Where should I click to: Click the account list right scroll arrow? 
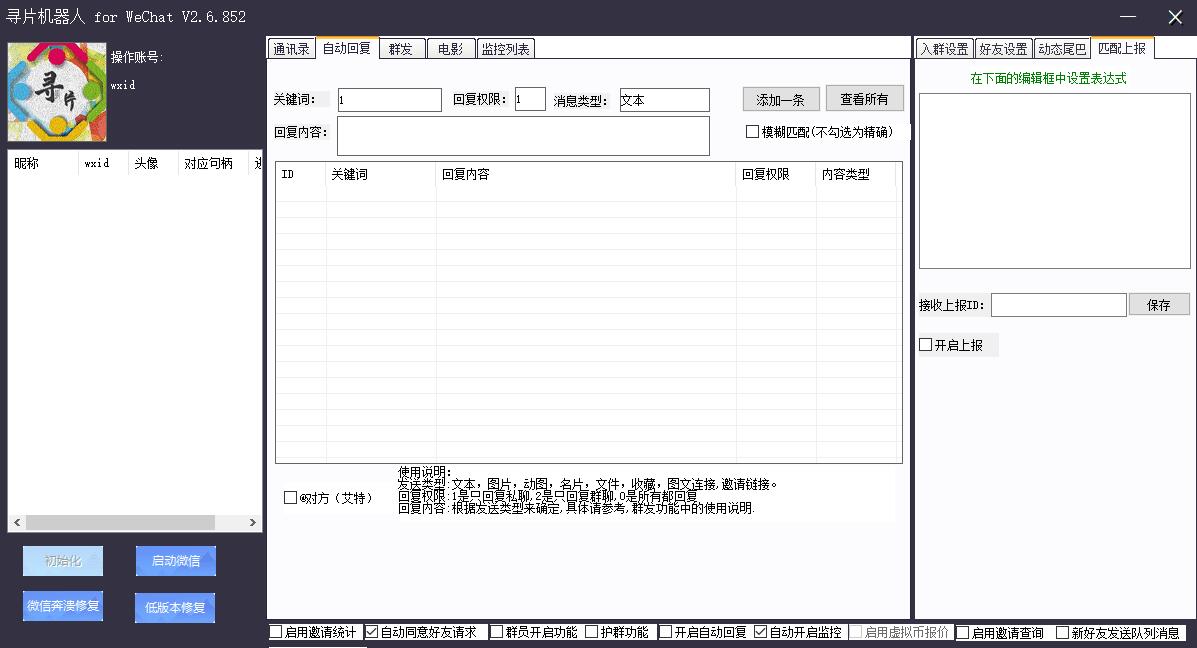coord(253,523)
